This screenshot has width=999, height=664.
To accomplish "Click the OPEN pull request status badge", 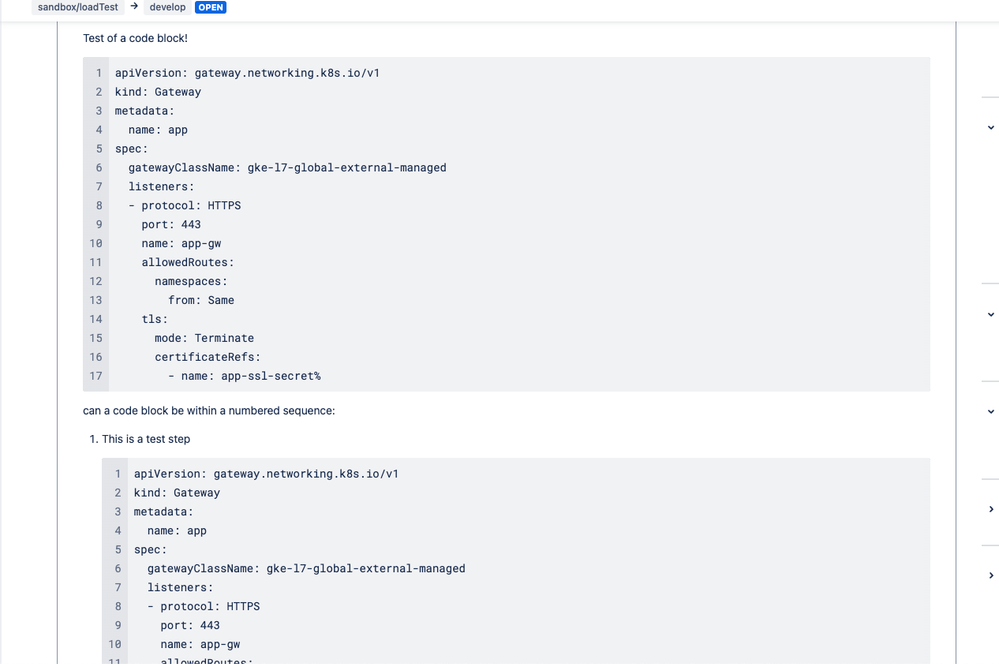I will (210, 7).
